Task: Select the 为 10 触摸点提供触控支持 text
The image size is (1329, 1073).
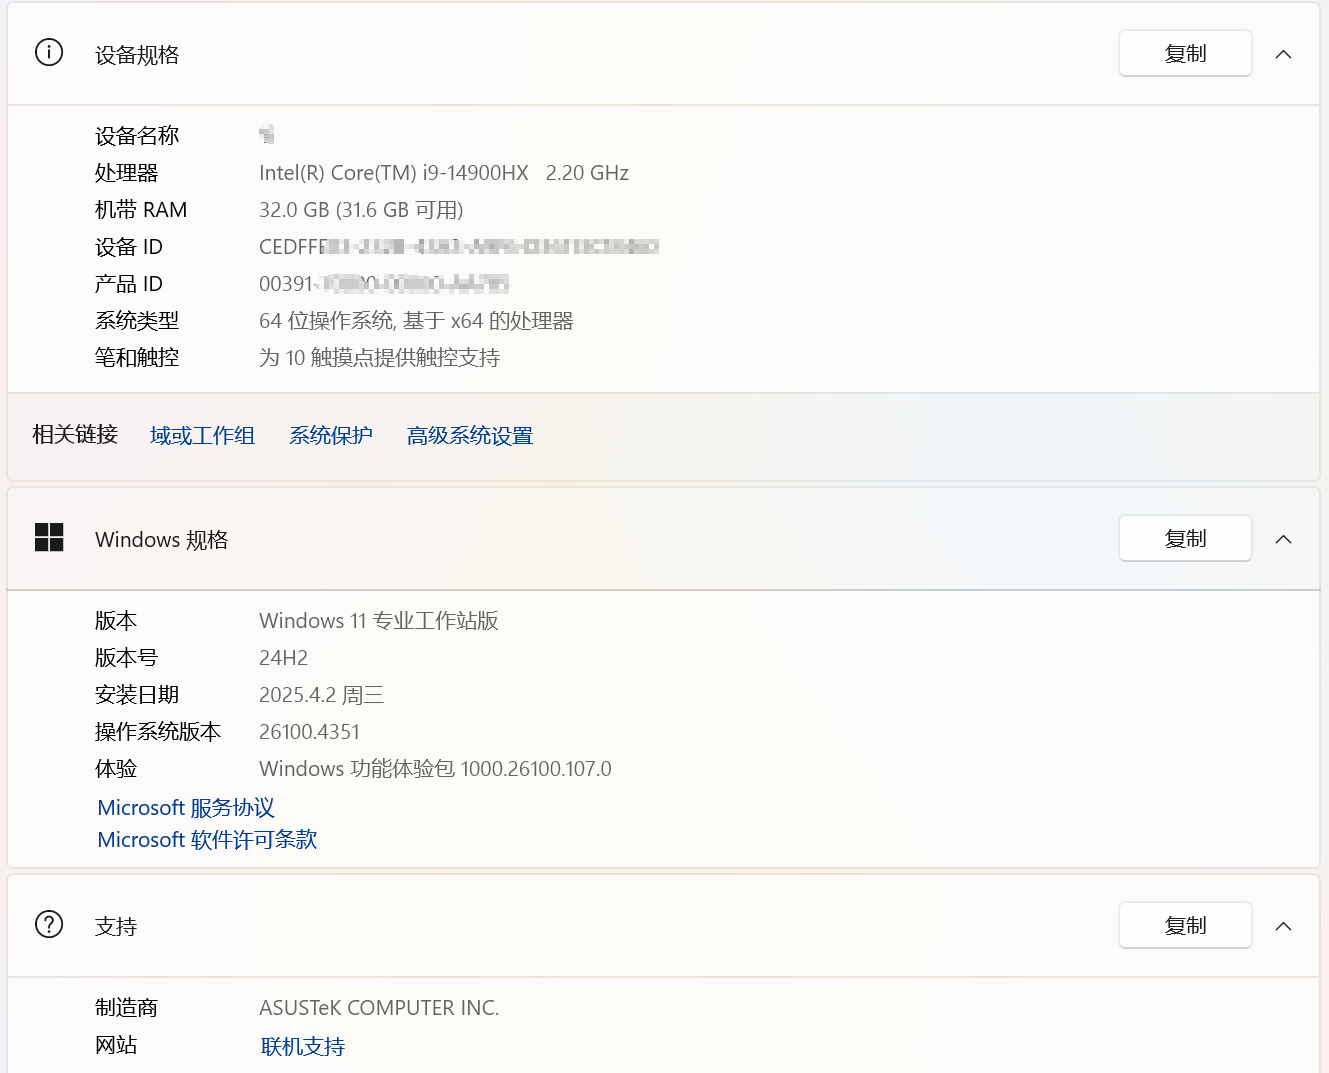Action: coord(379,358)
